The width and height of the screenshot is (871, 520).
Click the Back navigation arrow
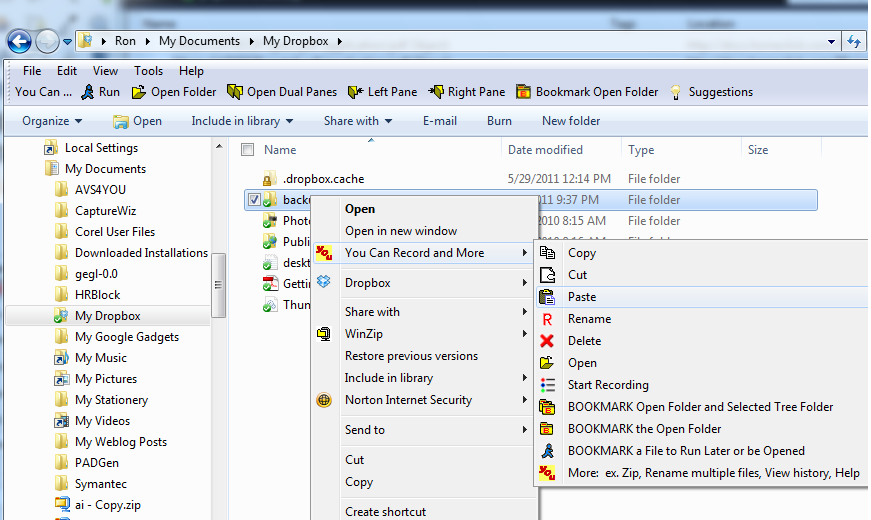pos(18,41)
